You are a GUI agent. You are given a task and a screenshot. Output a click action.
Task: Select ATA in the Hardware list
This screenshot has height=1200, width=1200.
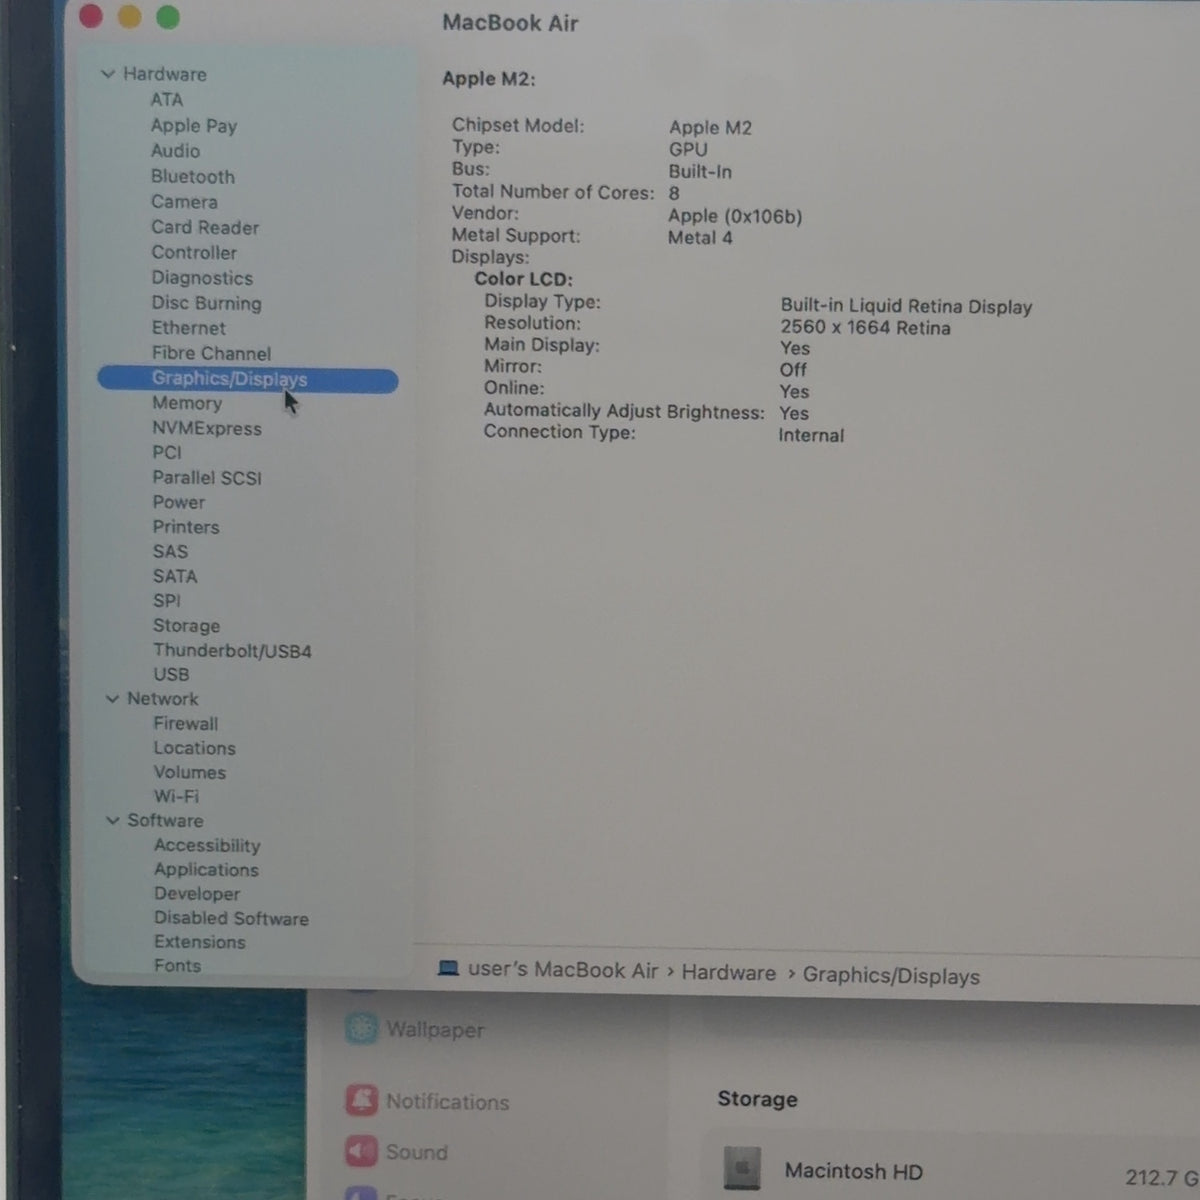[x=167, y=100]
